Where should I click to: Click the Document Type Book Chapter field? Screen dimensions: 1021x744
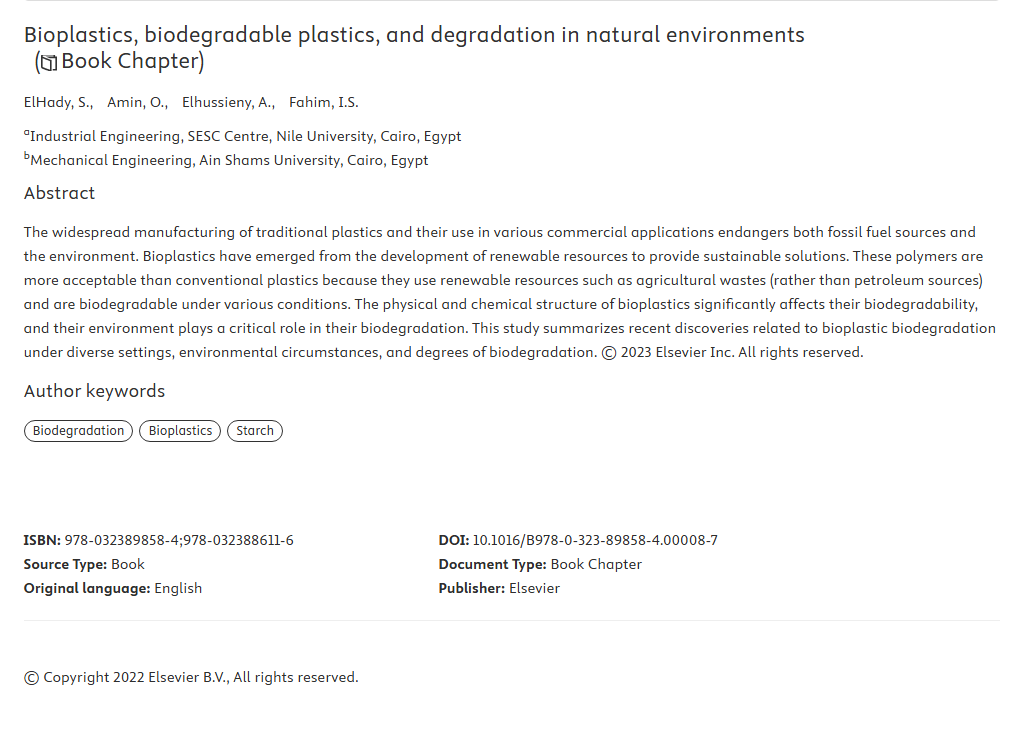point(540,564)
